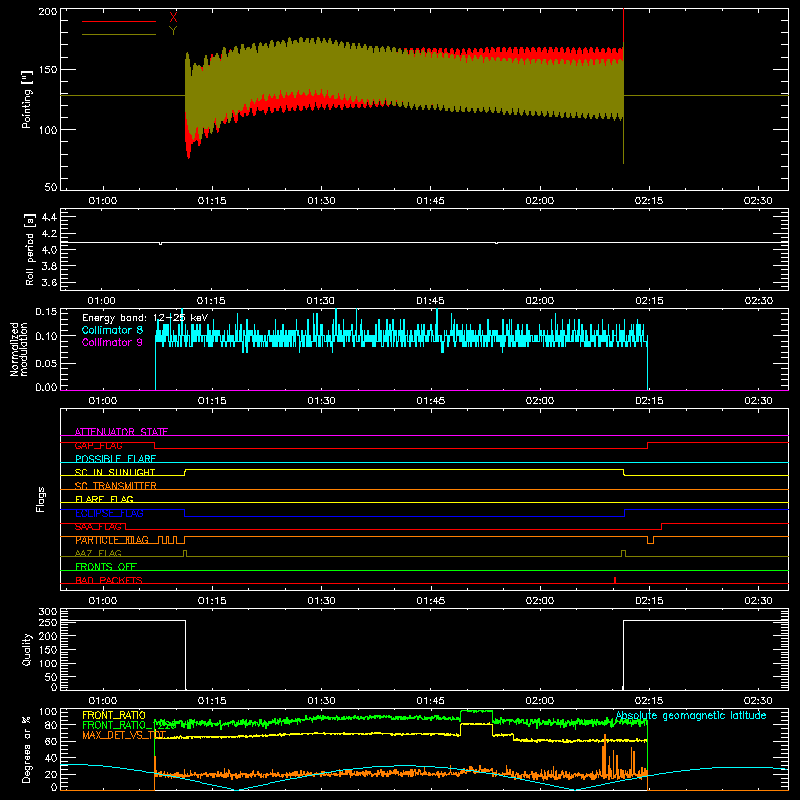Click the Roll period axis title

pyautogui.click(x=29, y=249)
